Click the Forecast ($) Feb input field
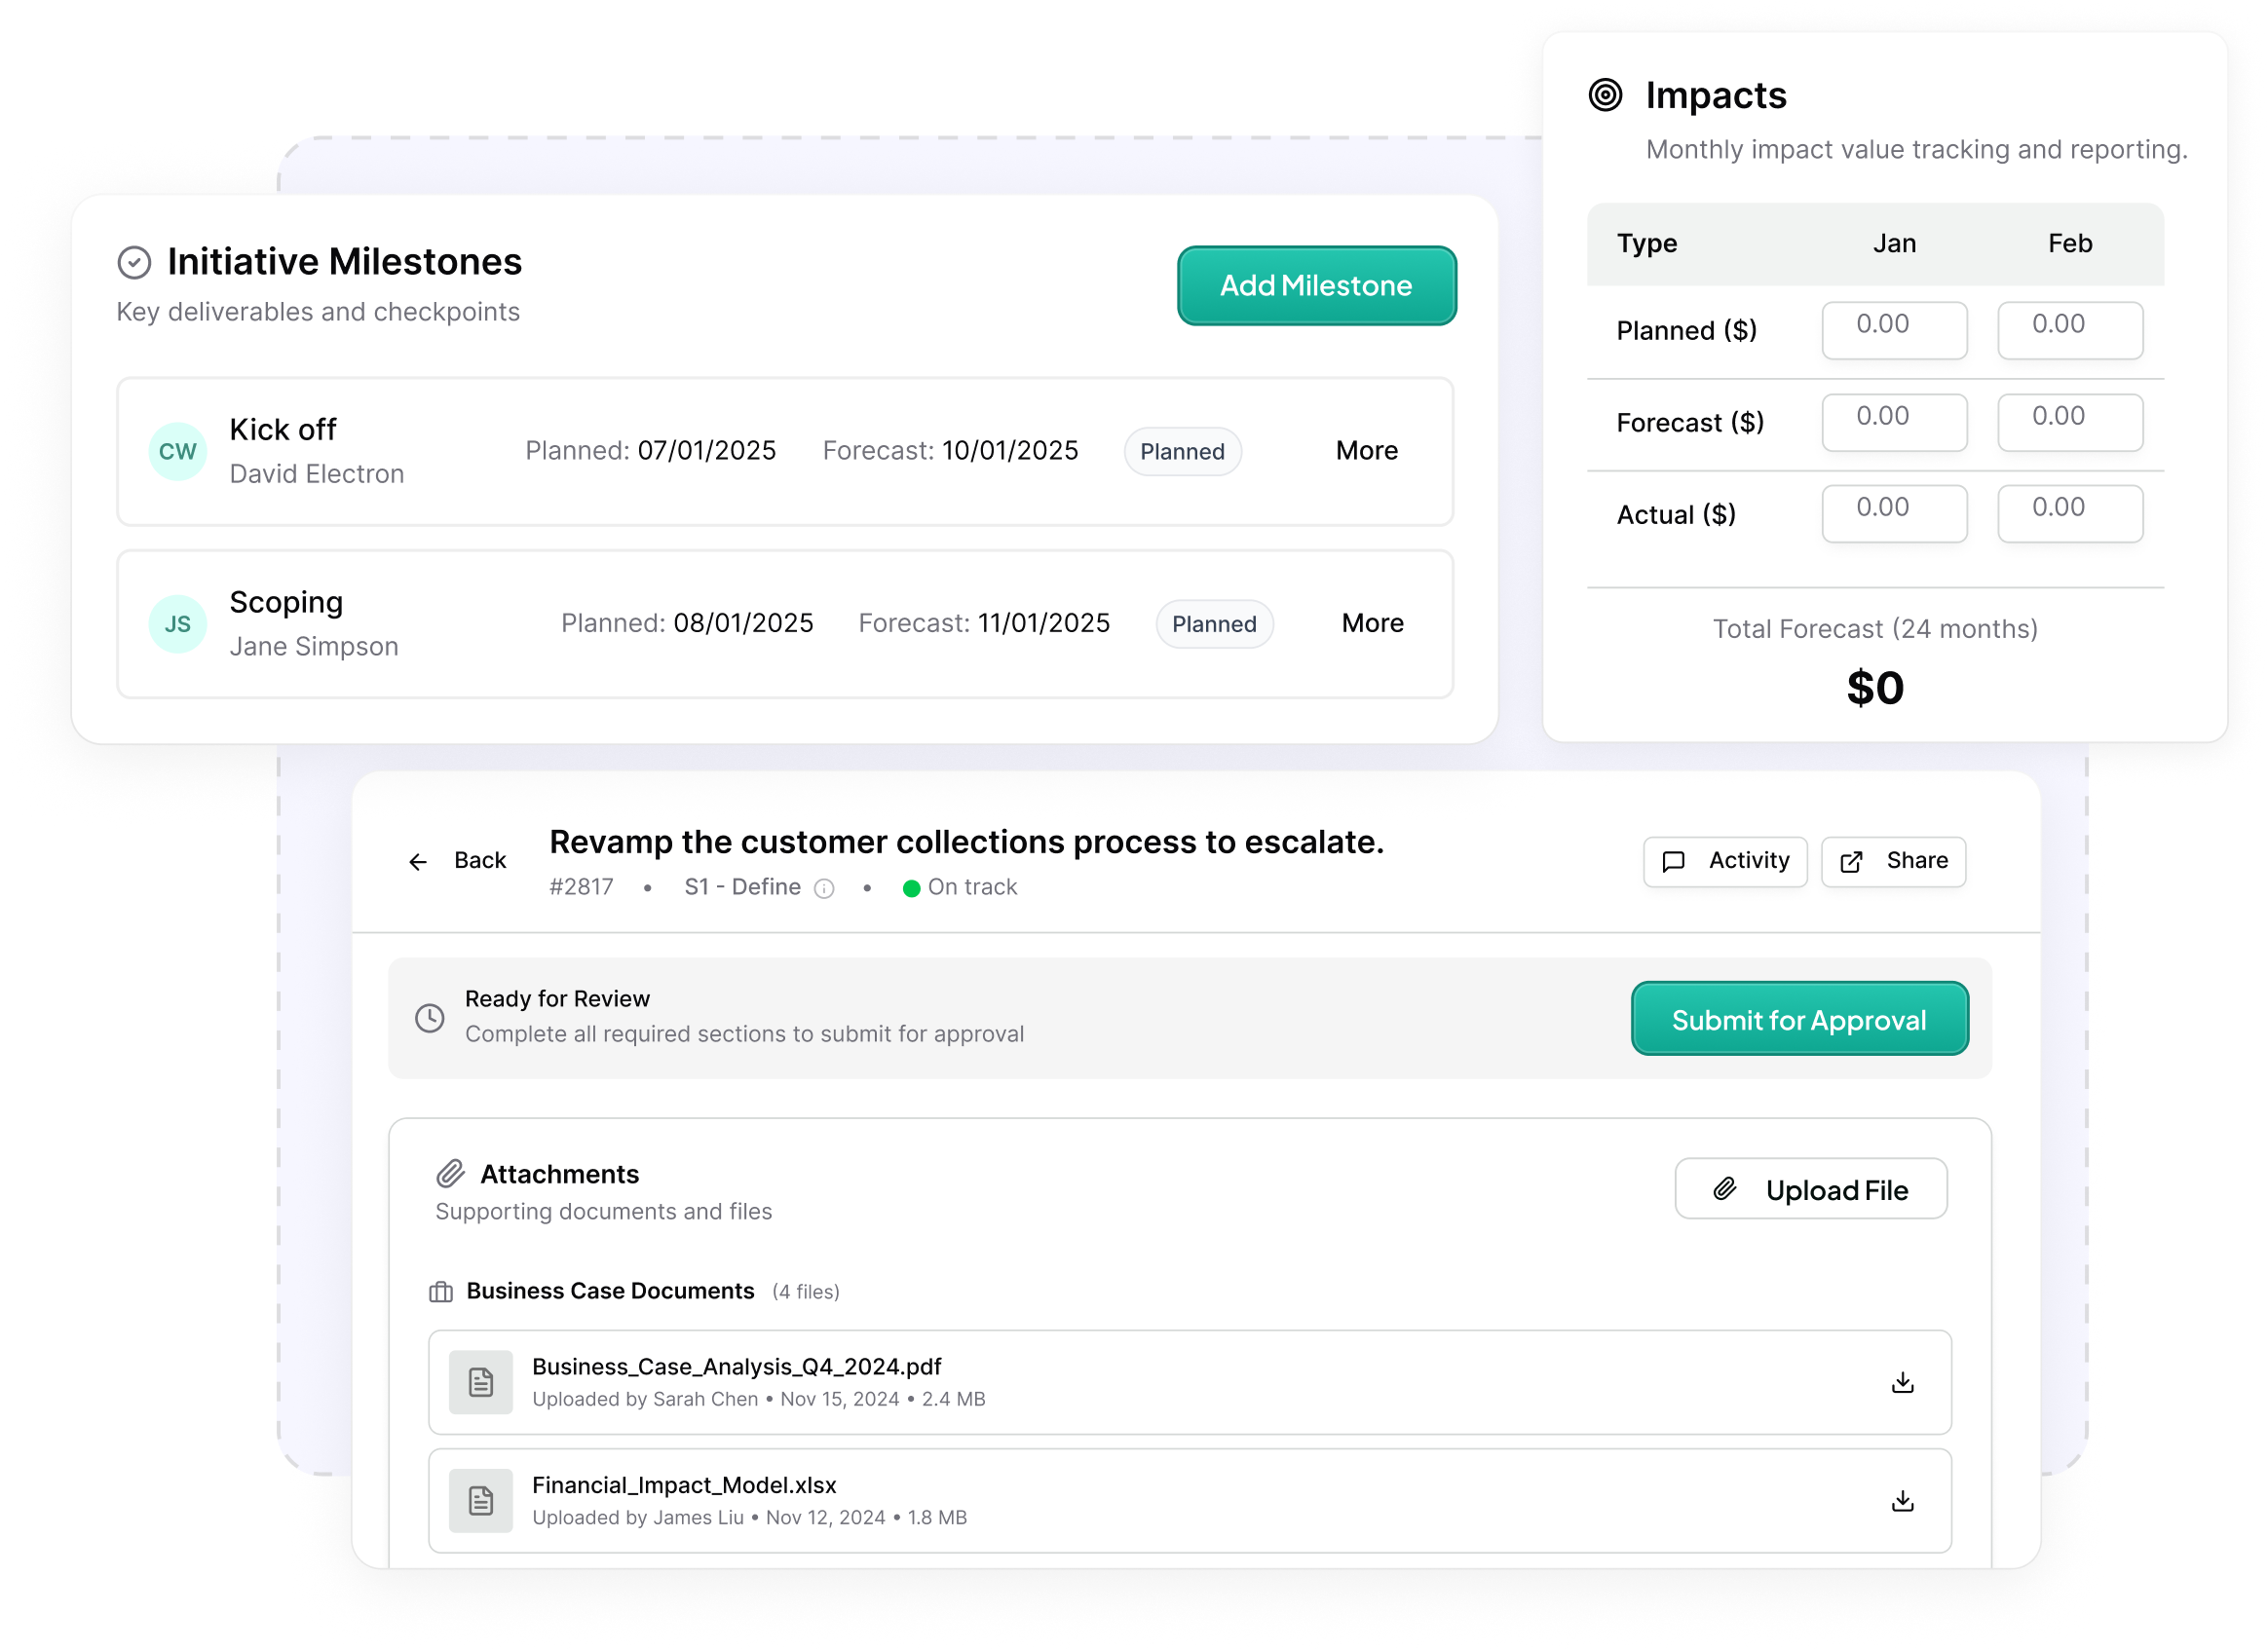This screenshot has width=2268, height=1650. tap(2069, 421)
